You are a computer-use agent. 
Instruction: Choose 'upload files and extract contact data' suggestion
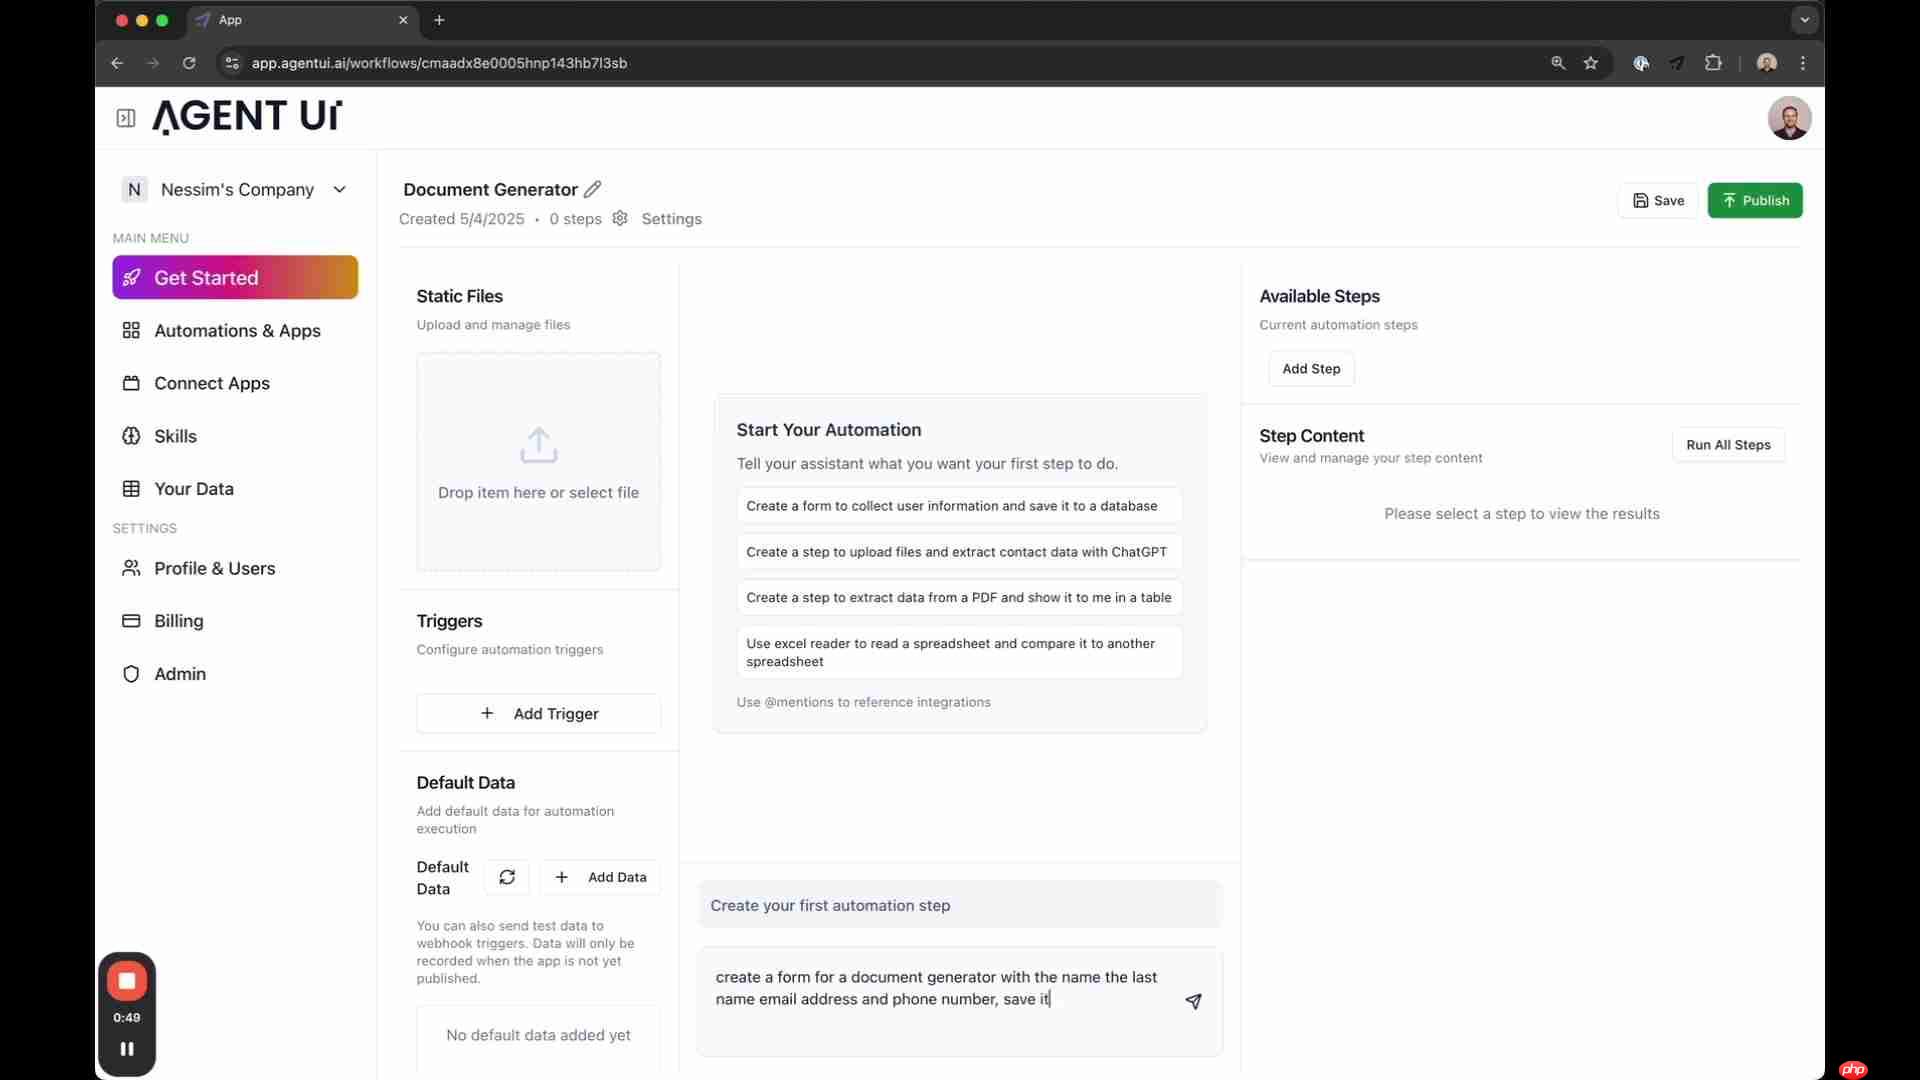pos(959,552)
